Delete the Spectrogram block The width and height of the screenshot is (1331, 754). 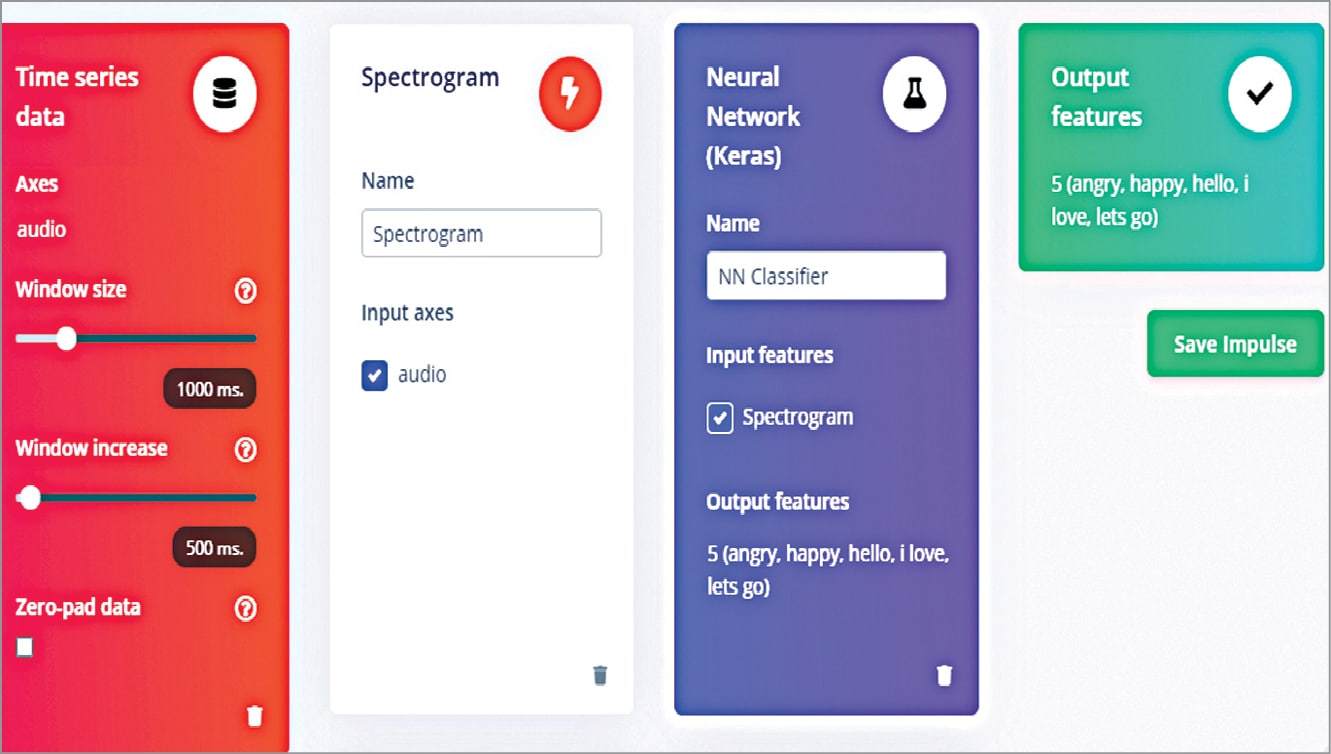pos(600,675)
